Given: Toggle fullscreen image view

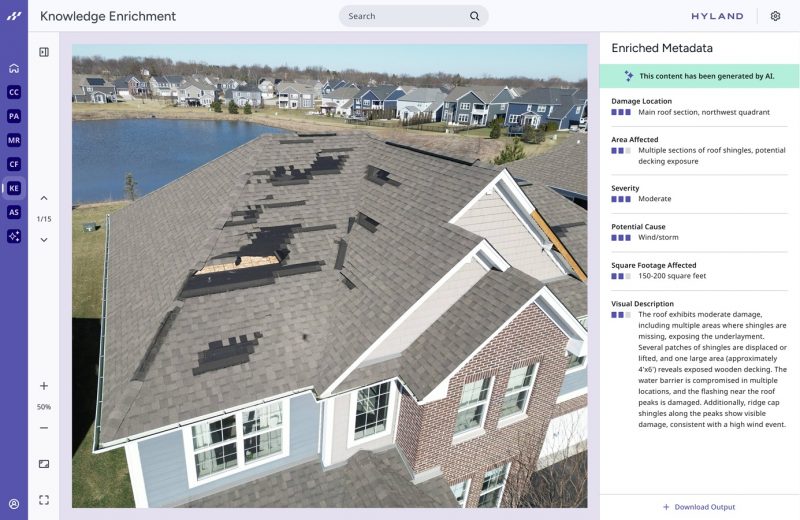Looking at the screenshot, I should (44, 499).
